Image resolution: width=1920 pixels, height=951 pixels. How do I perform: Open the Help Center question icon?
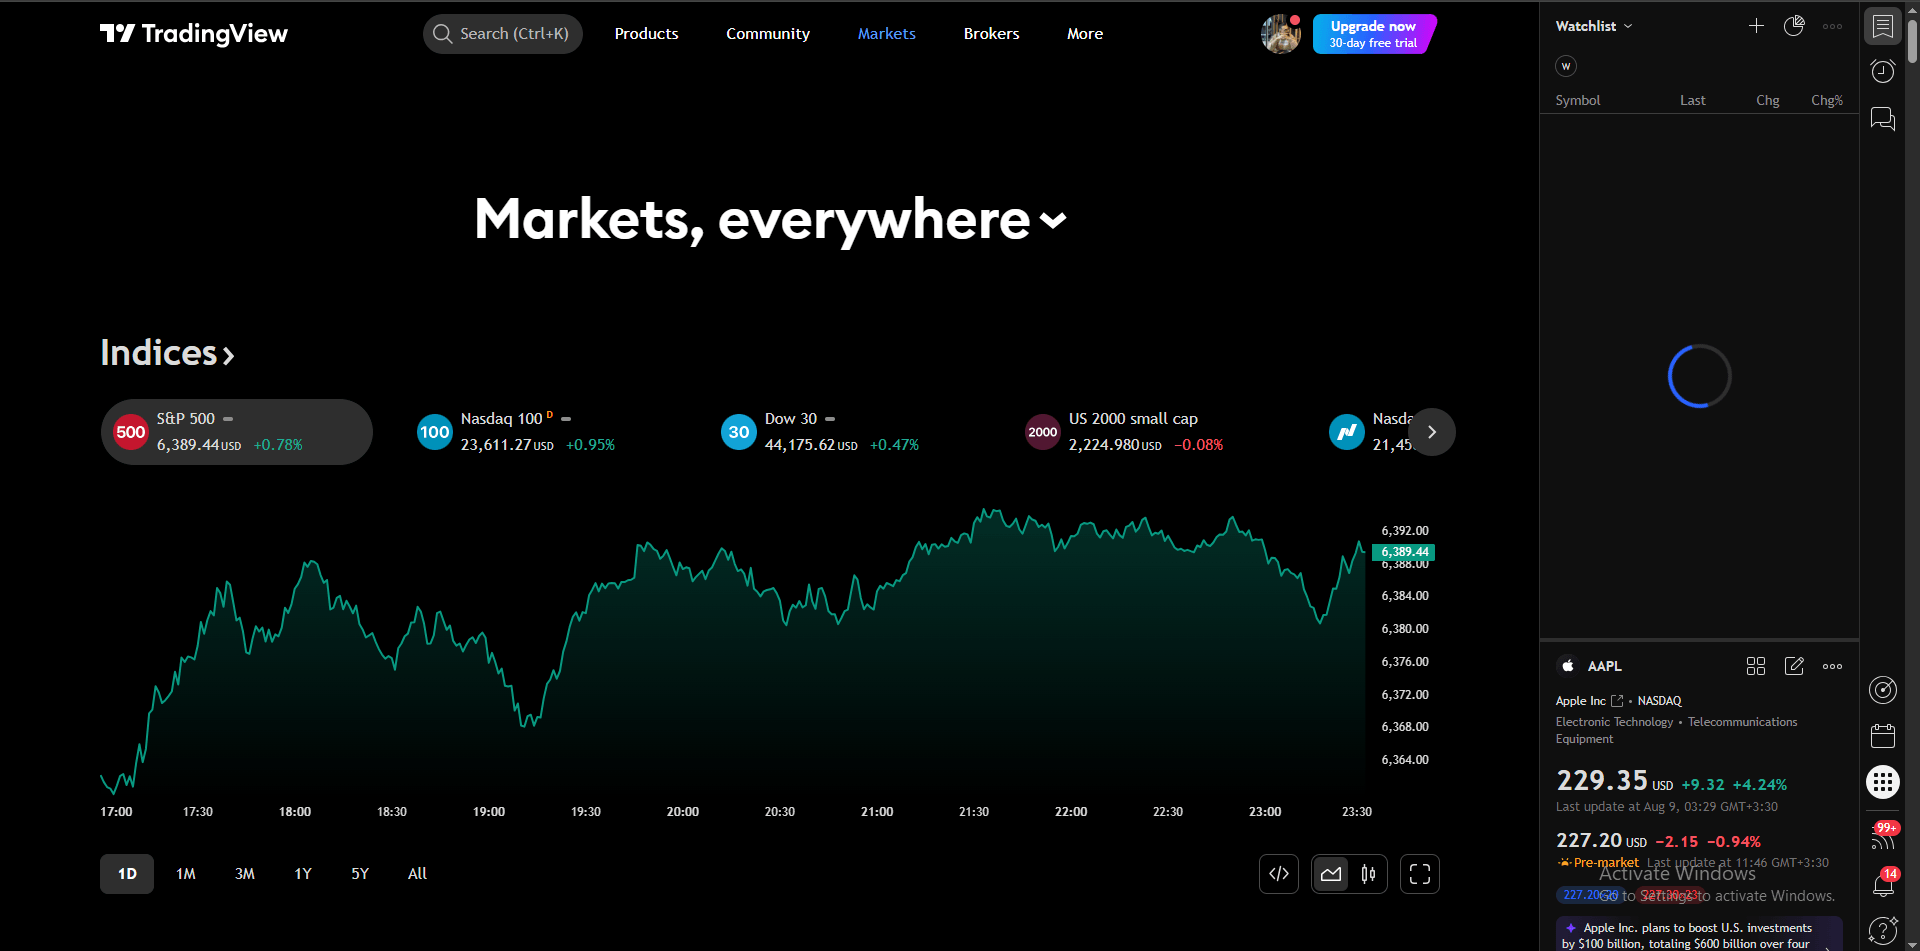point(1883,931)
